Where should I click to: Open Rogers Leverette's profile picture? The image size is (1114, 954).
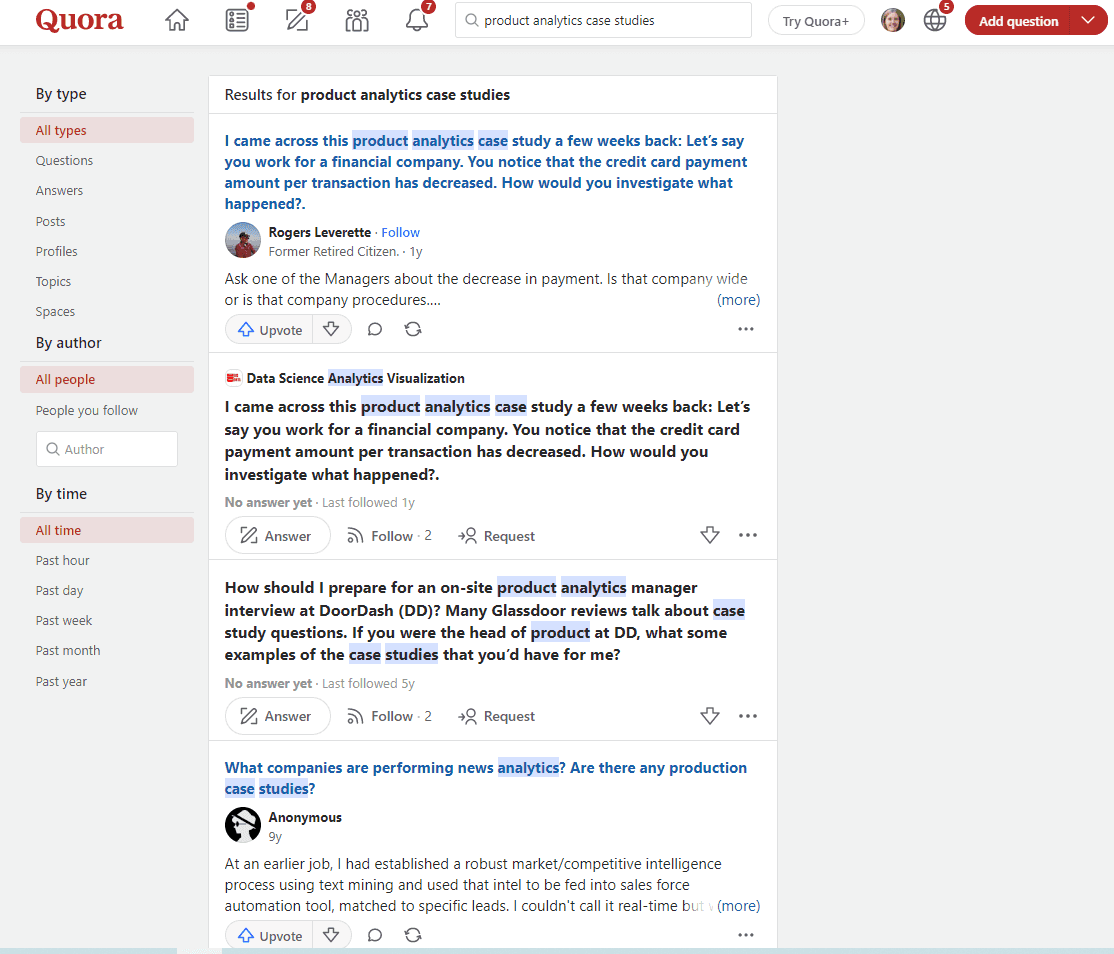(x=243, y=240)
